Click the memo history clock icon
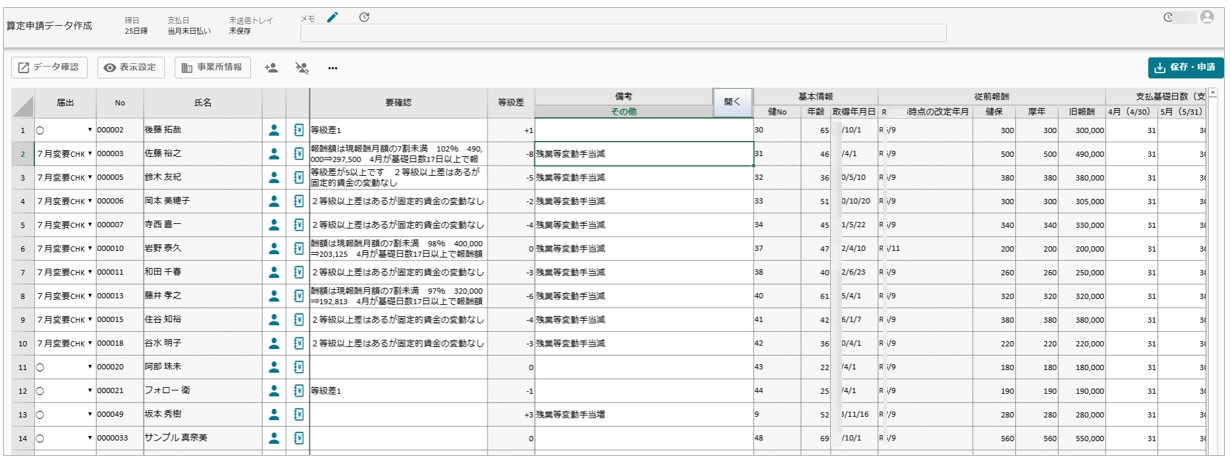 click(364, 17)
